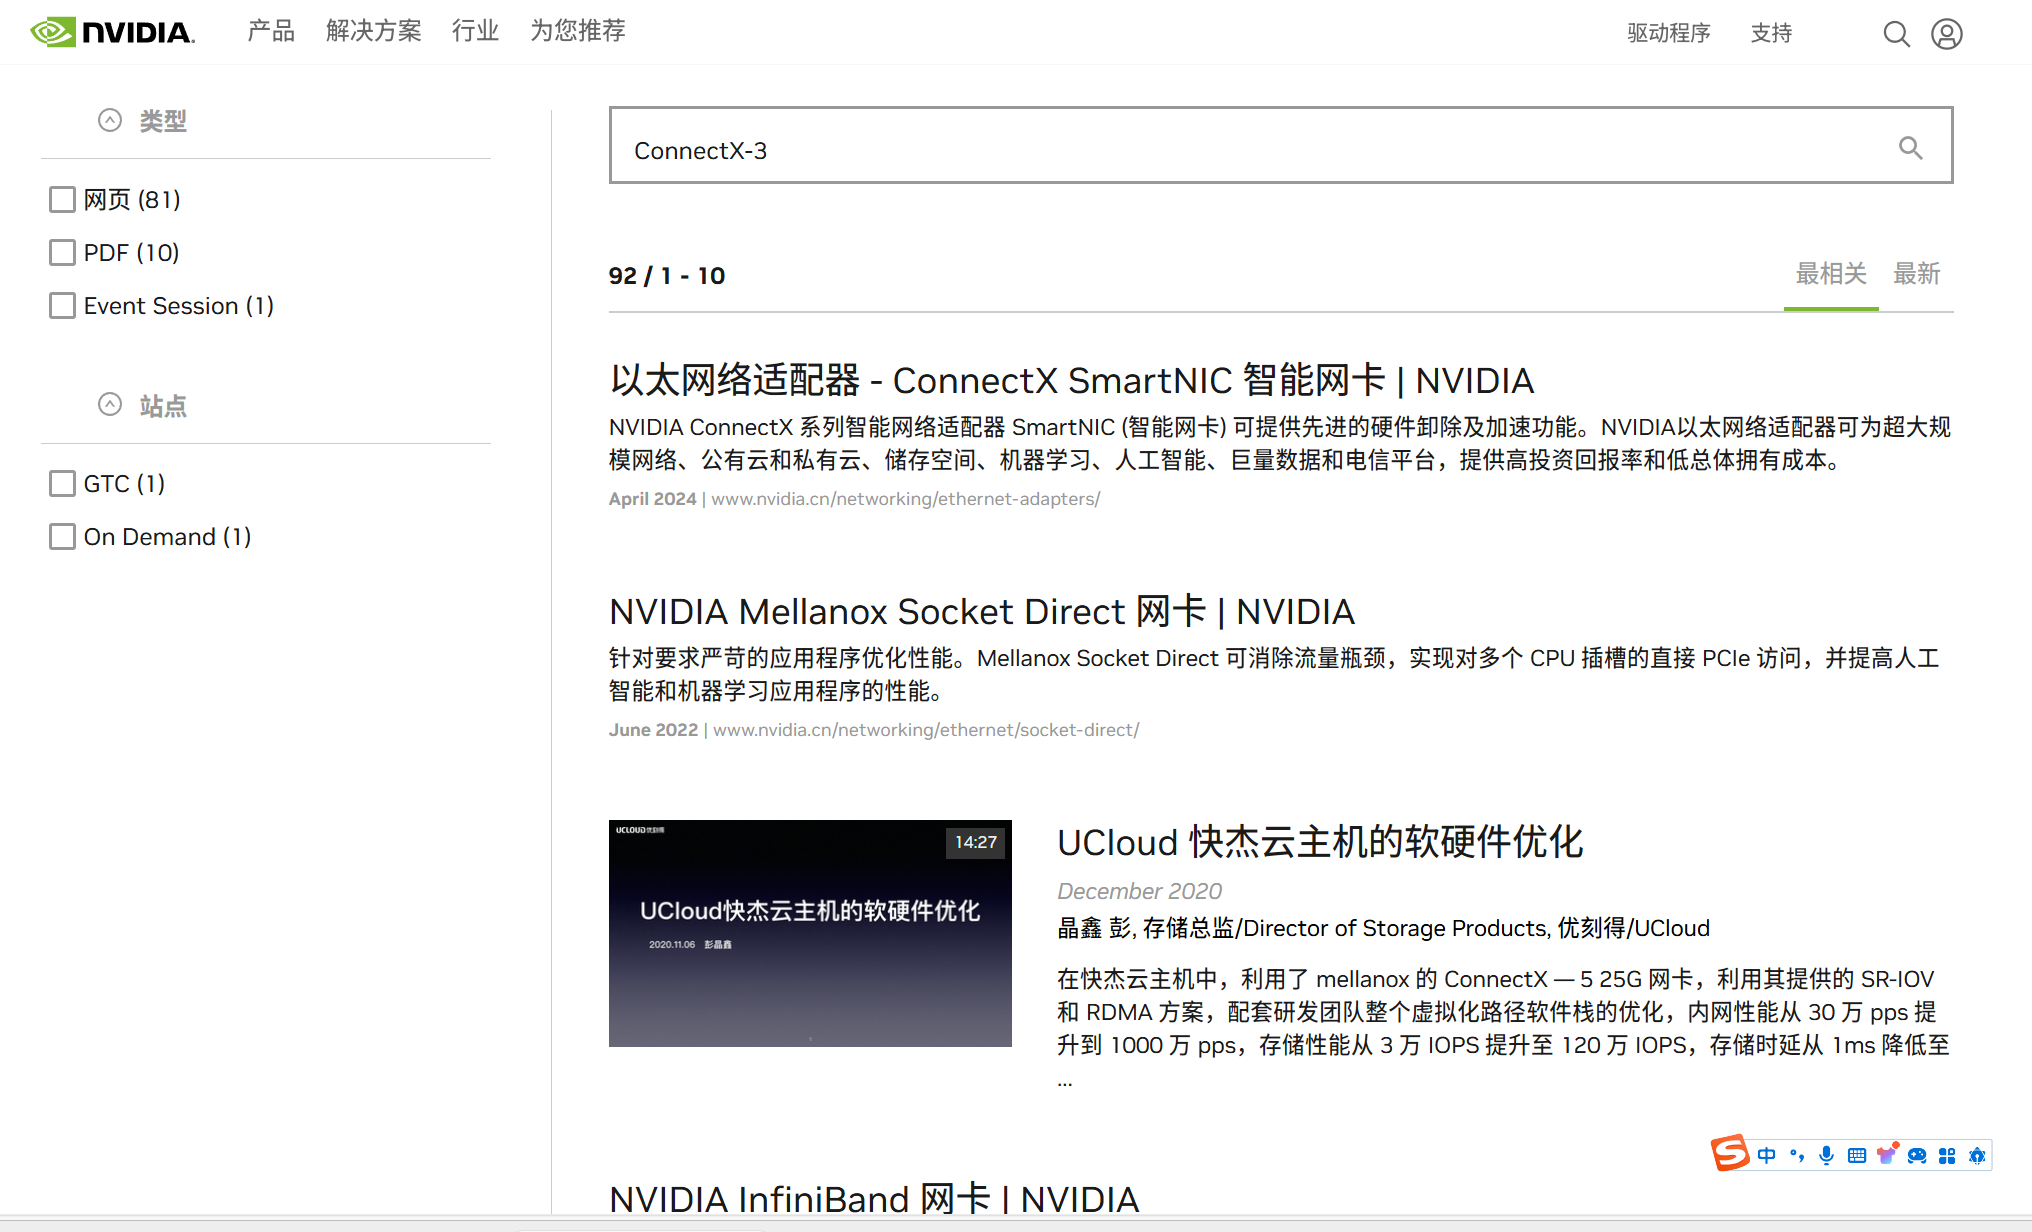Check the 网页 (81) filter

[x=62, y=199]
